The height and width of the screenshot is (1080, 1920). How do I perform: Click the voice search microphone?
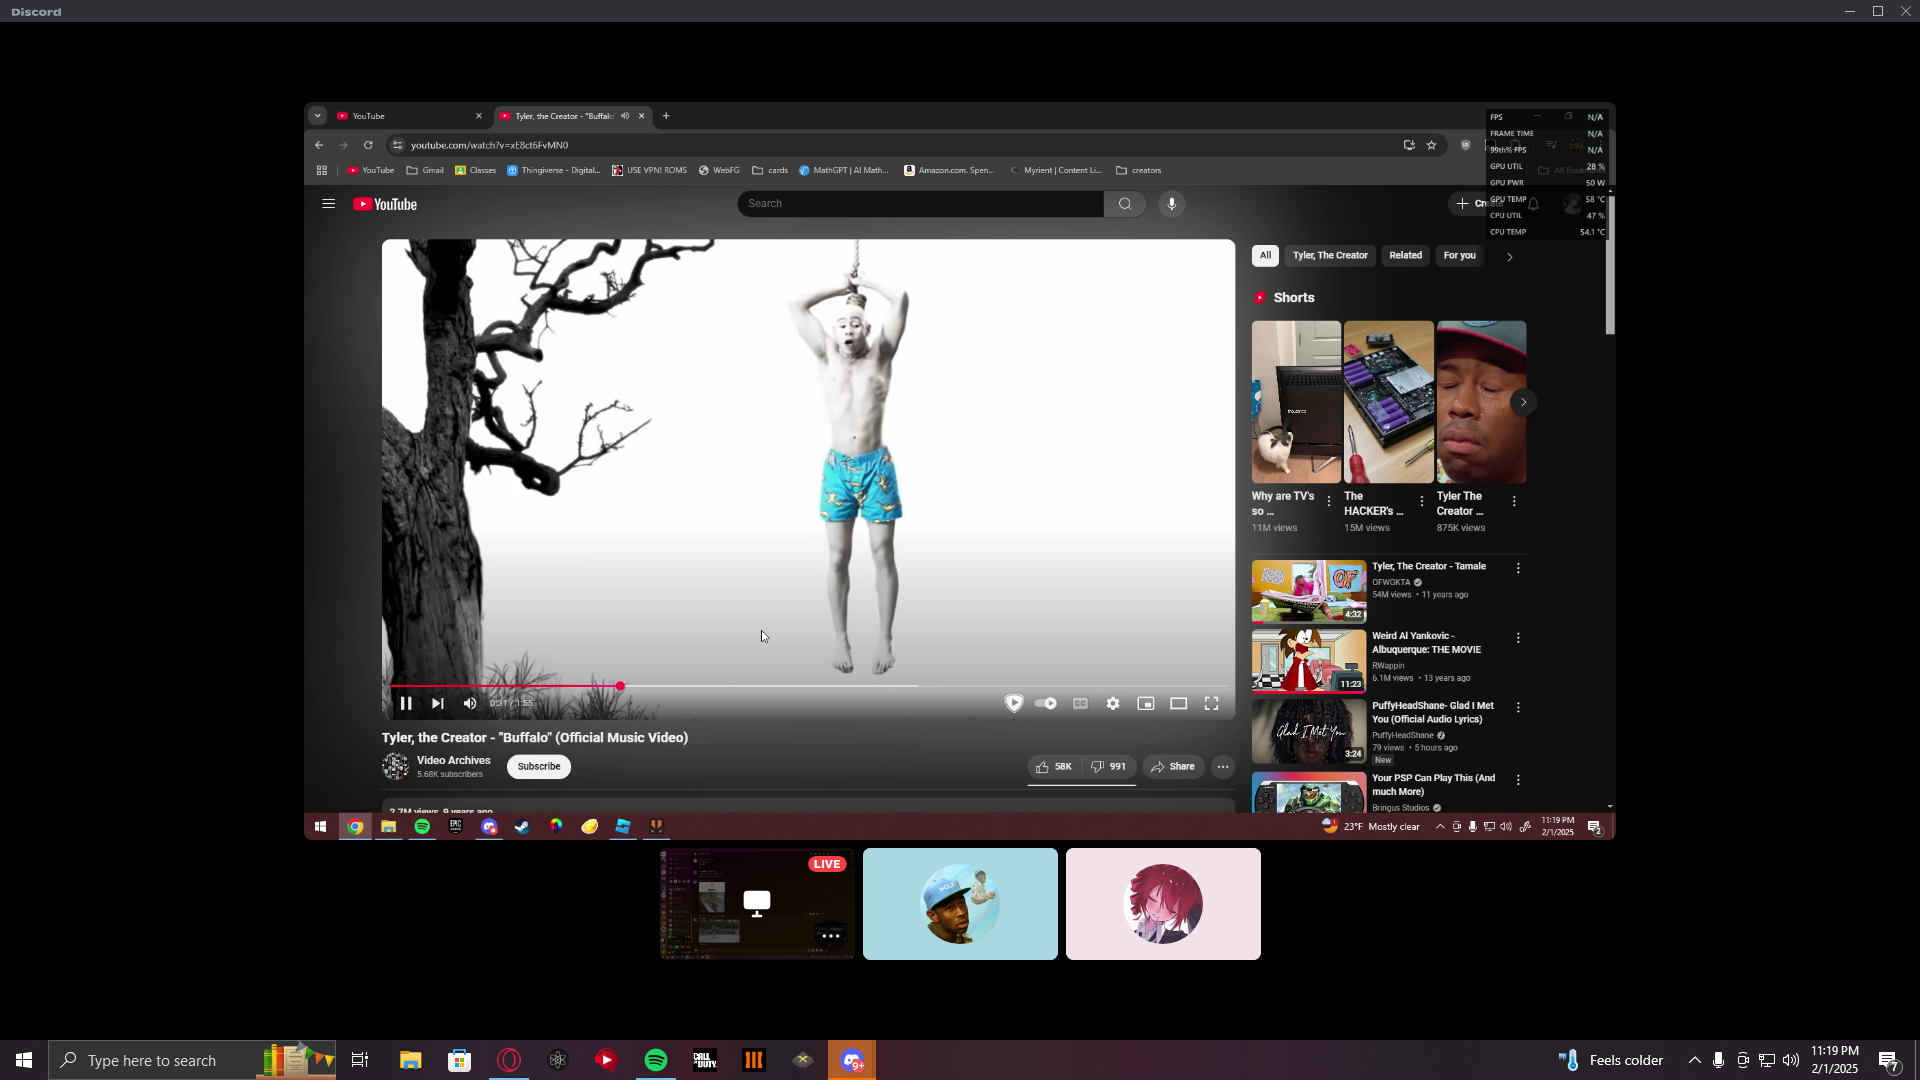point(1171,204)
